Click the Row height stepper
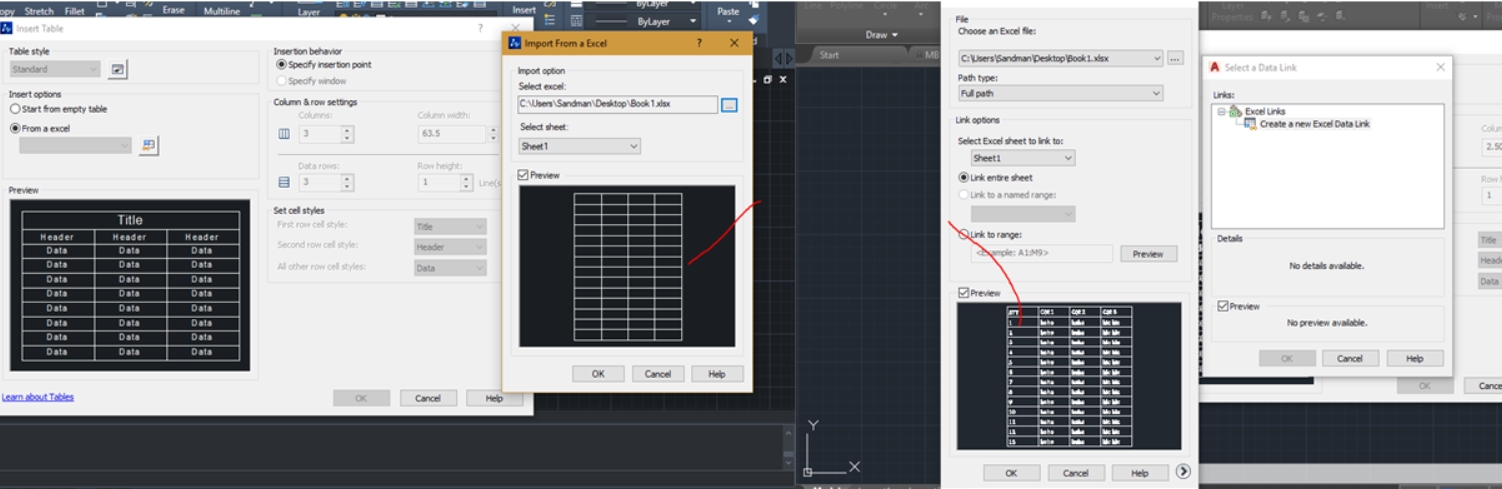Image resolution: width=1502 pixels, height=489 pixels. [466, 183]
